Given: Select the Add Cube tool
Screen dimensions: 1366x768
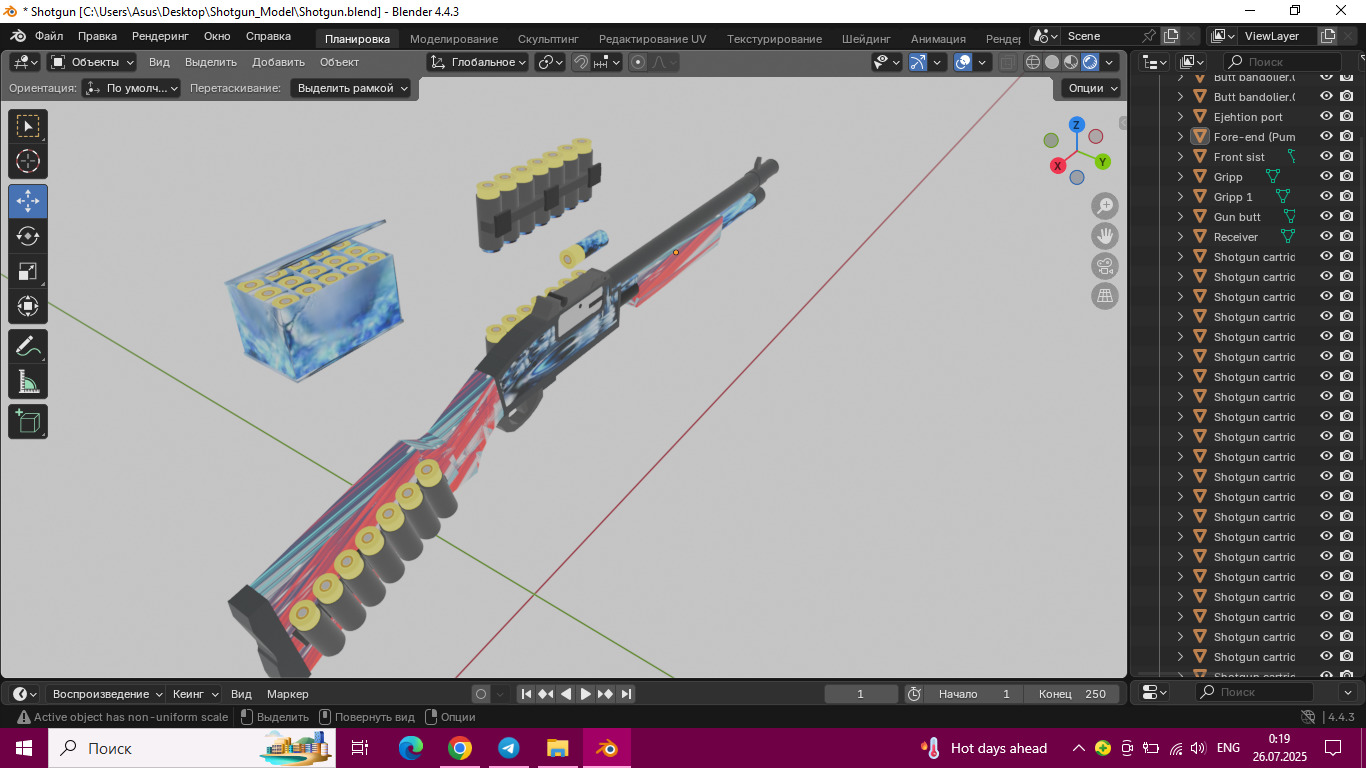Looking at the screenshot, I should 28,421.
